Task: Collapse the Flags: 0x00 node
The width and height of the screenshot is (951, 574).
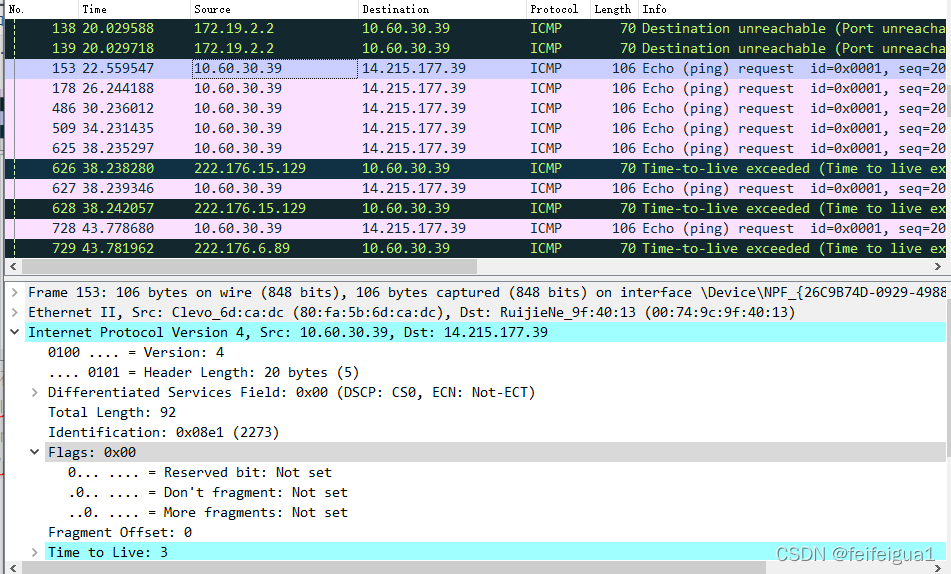Action: pyautogui.click(x=35, y=453)
